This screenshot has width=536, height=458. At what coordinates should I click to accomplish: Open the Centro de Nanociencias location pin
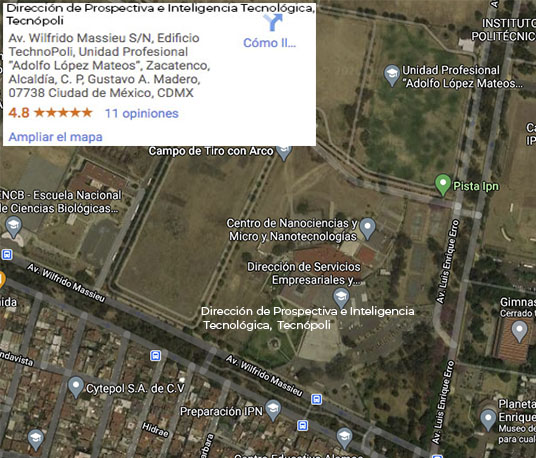point(367,228)
